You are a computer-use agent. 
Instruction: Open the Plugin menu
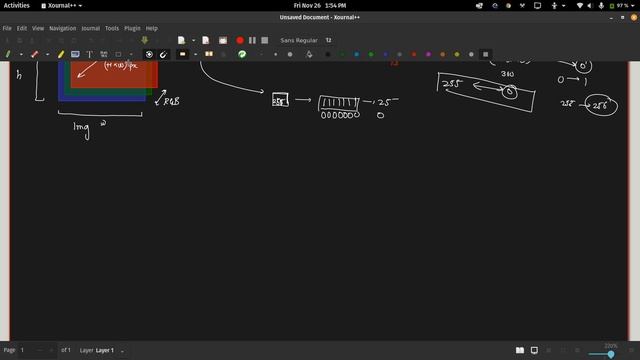pos(132,28)
